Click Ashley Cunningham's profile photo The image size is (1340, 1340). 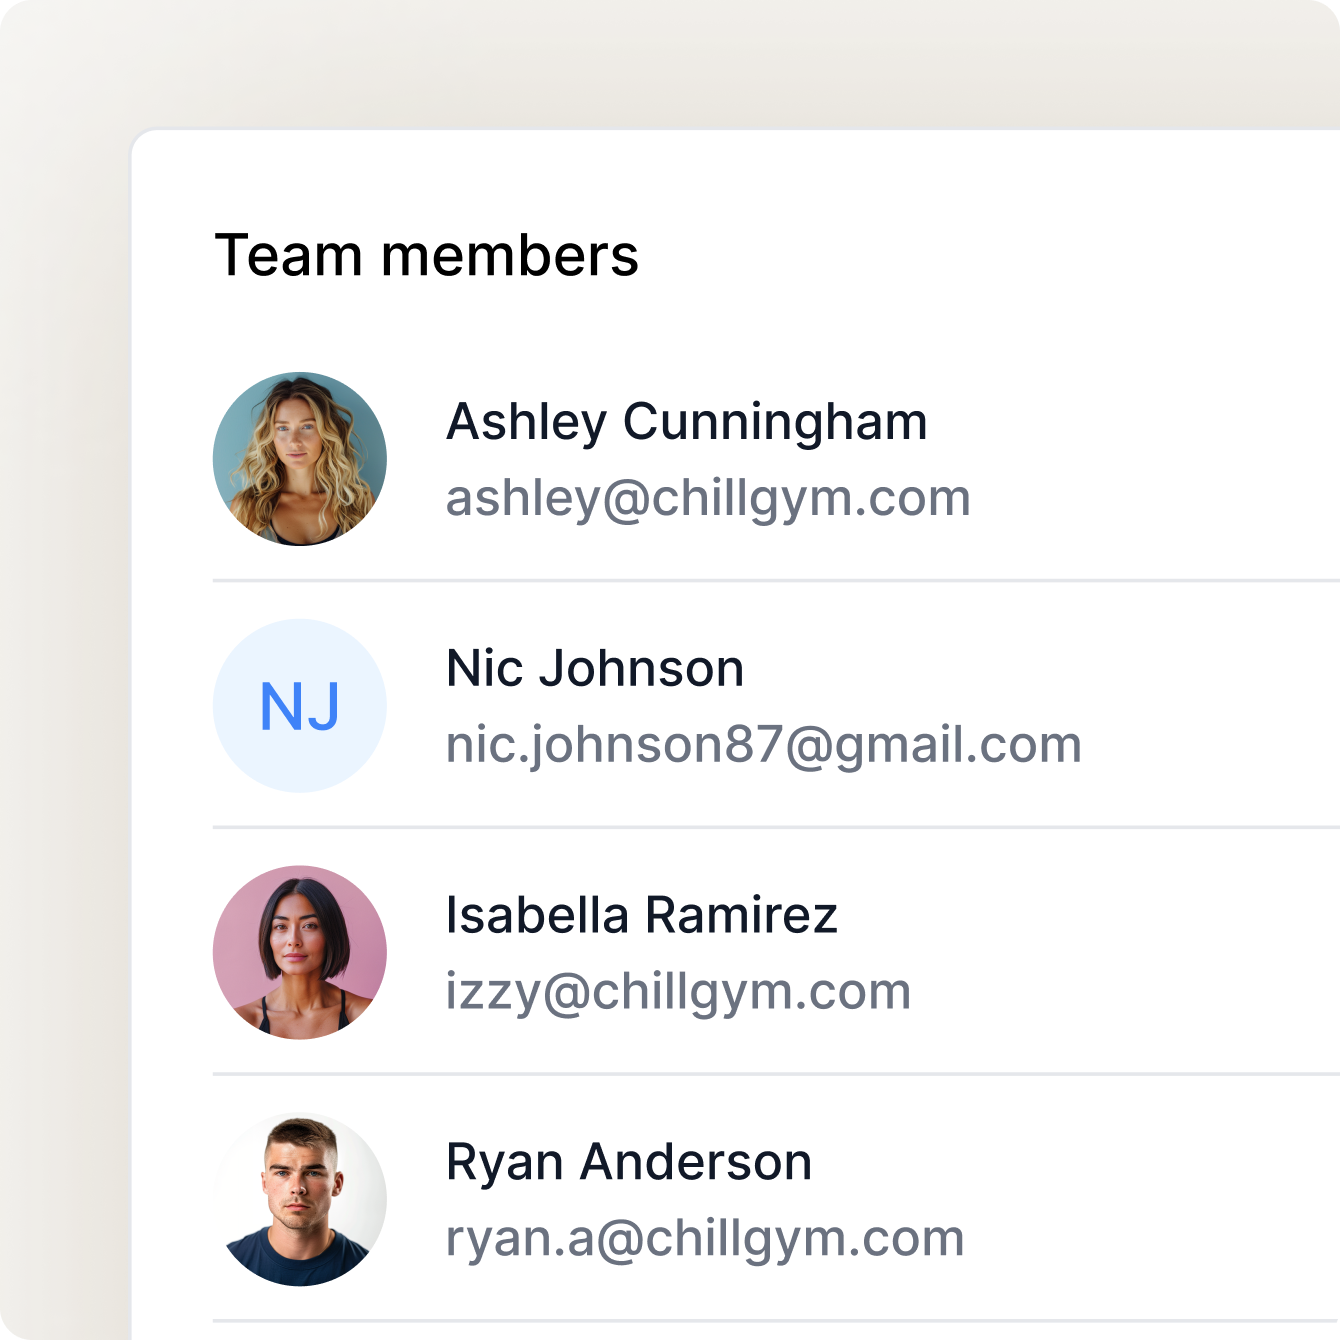[300, 459]
